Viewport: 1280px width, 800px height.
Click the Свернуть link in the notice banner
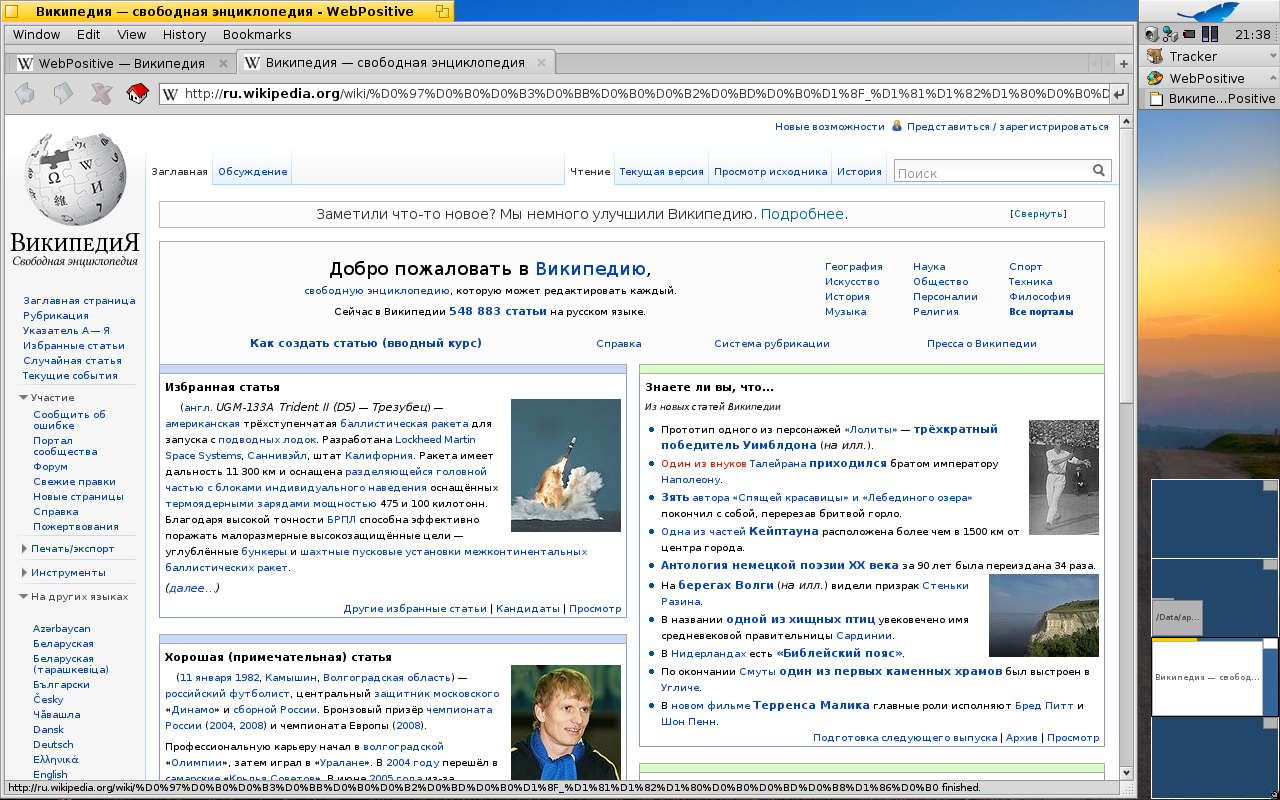pyautogui.click(x=1038, y=214)
